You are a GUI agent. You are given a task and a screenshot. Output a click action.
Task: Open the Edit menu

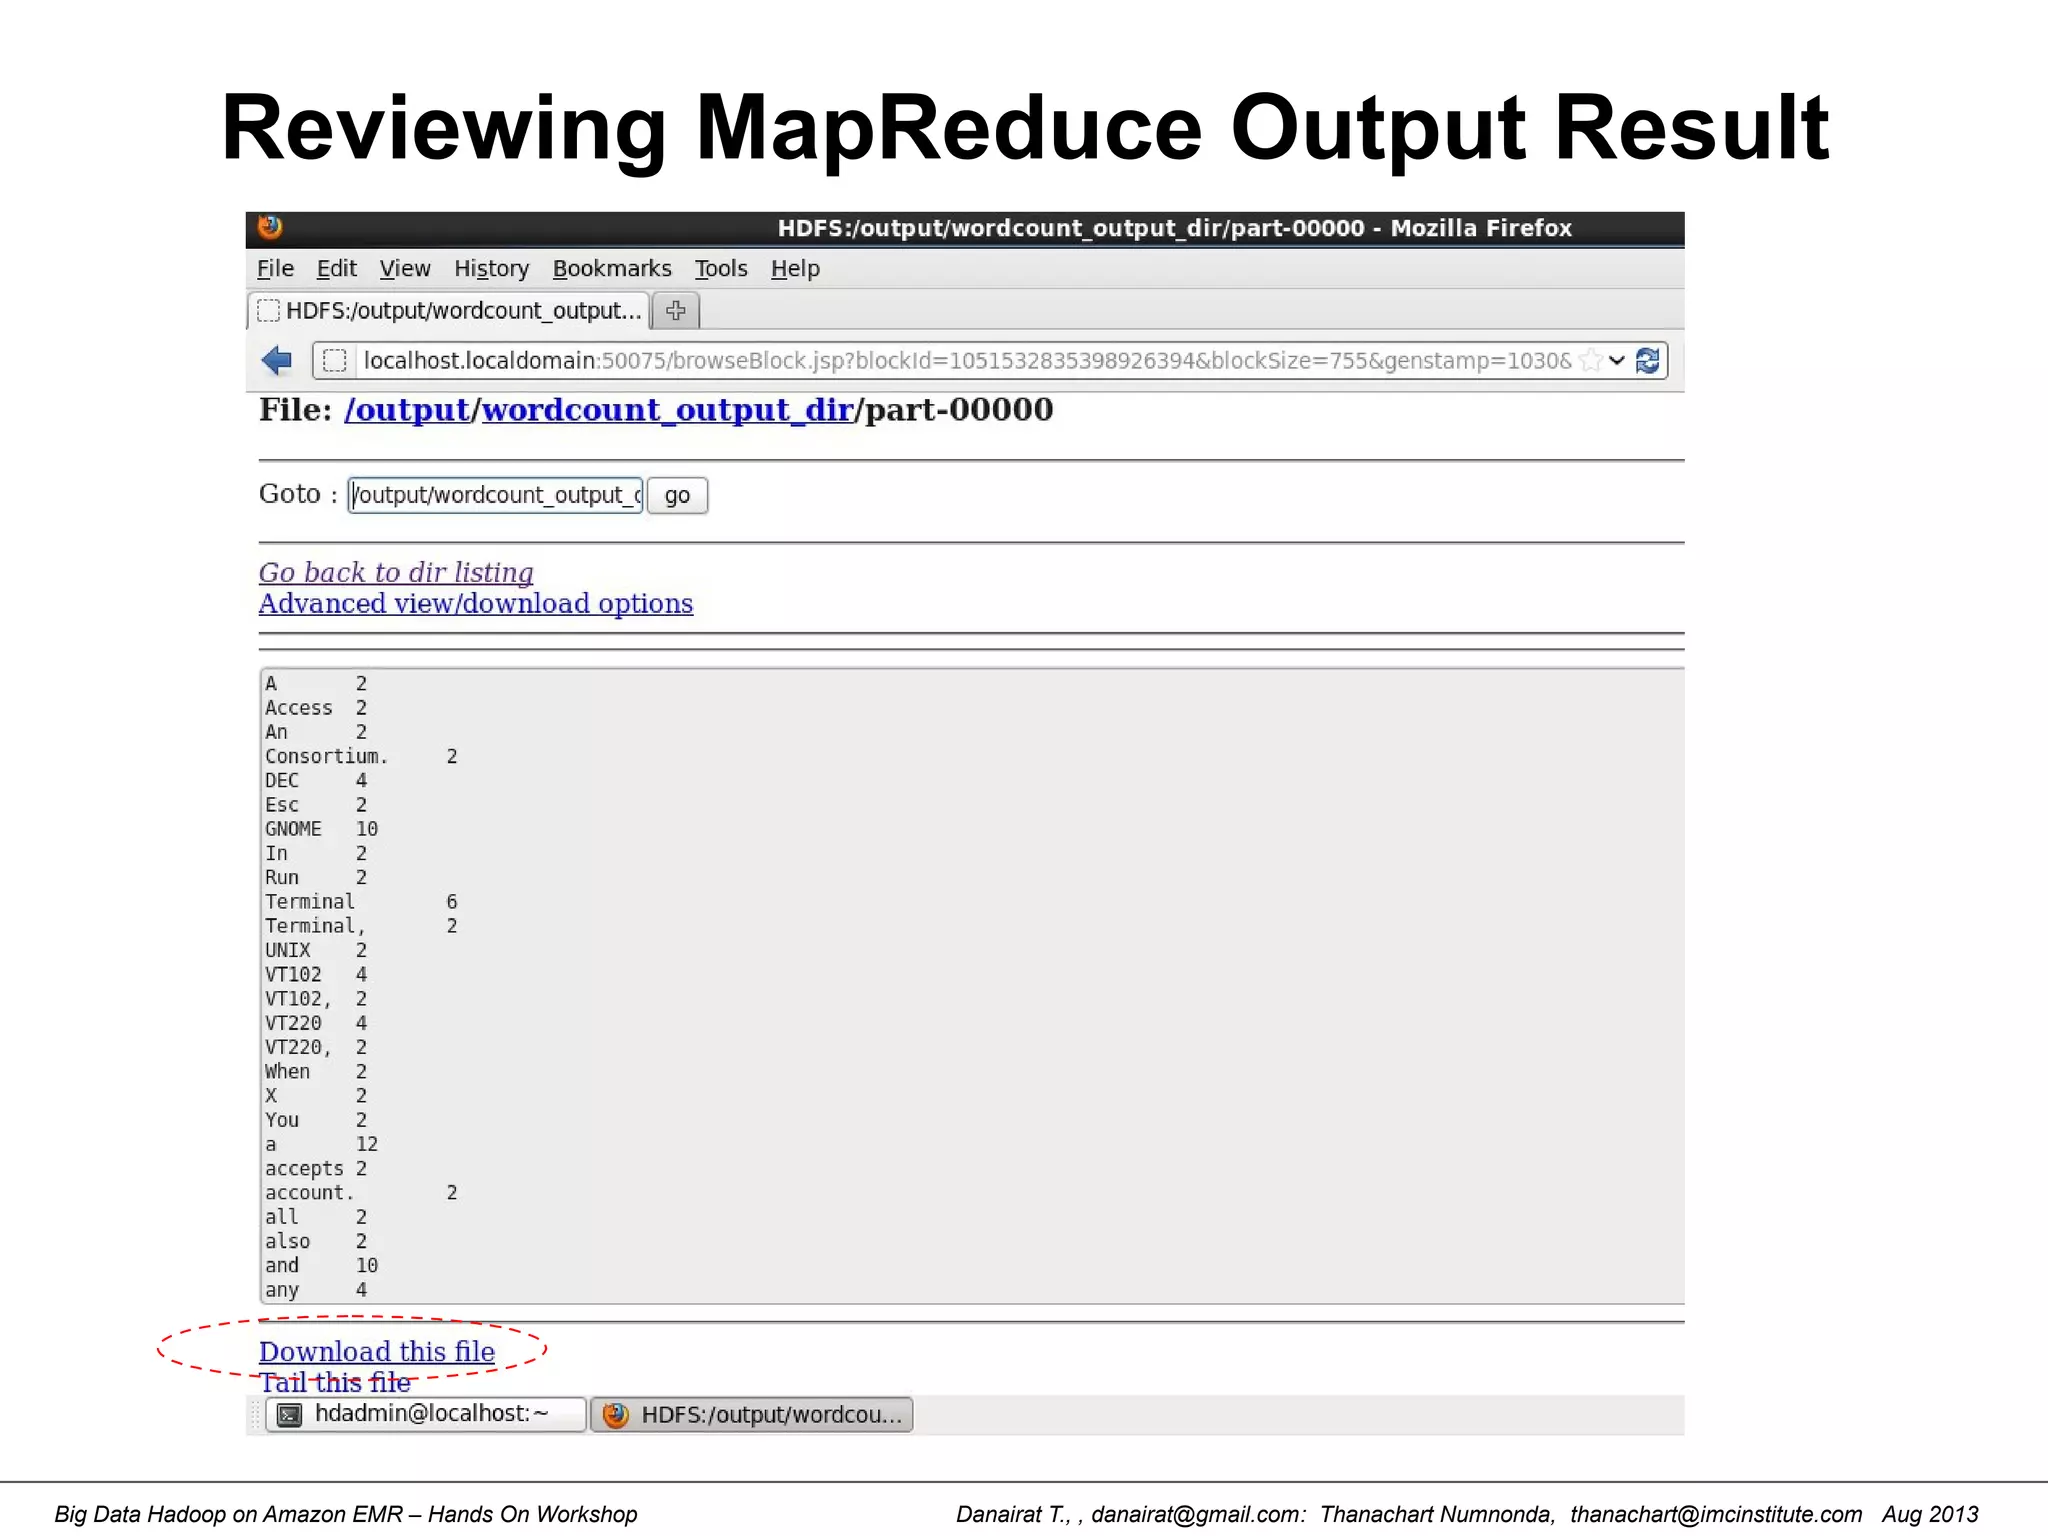point(336,268)
